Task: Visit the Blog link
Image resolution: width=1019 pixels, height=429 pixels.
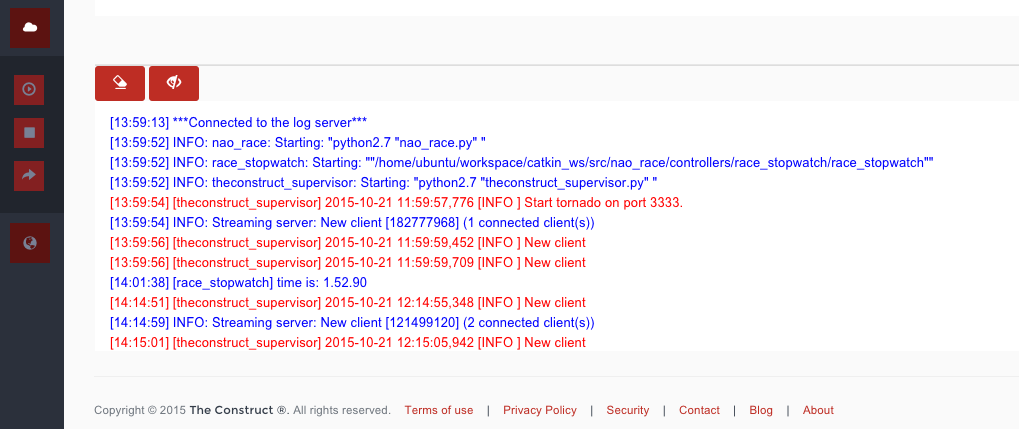Action: pos(761,410)
